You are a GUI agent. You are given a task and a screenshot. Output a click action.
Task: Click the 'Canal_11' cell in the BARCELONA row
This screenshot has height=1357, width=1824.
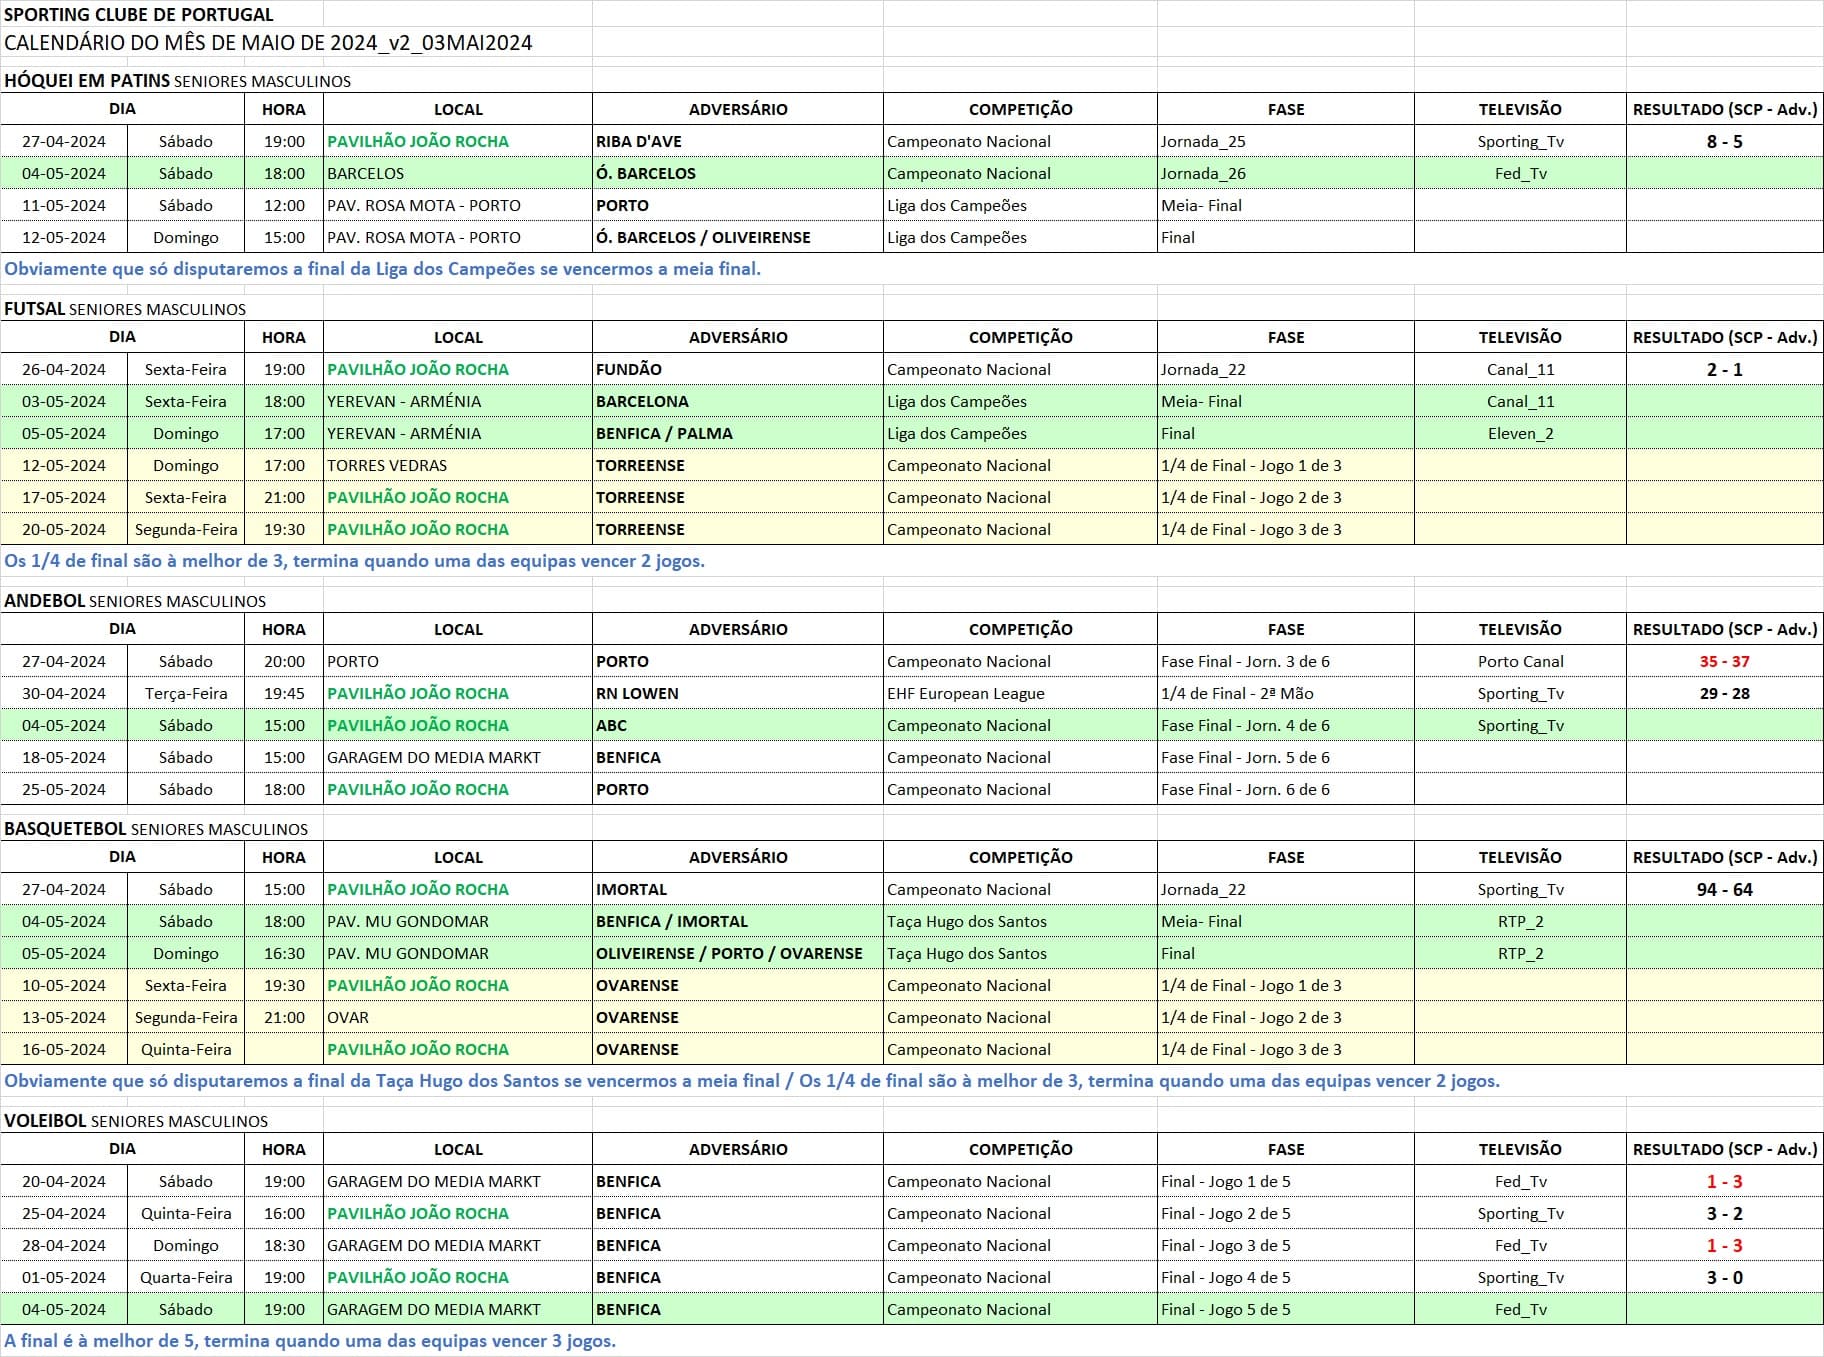pyautogui.click(x=1520, y=401)
